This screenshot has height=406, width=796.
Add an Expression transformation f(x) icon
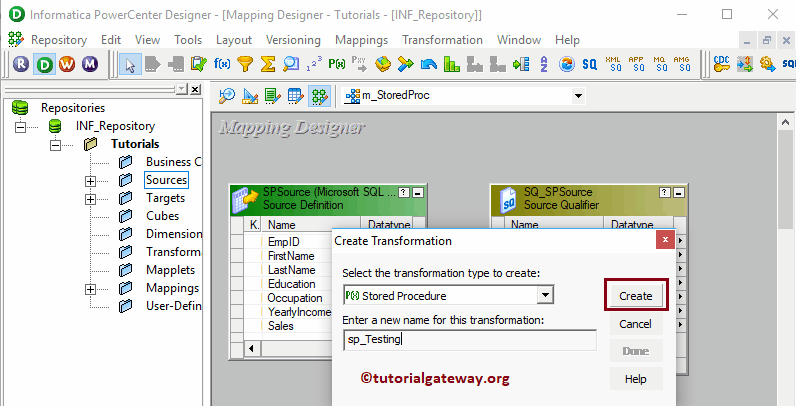pos(222,64)
